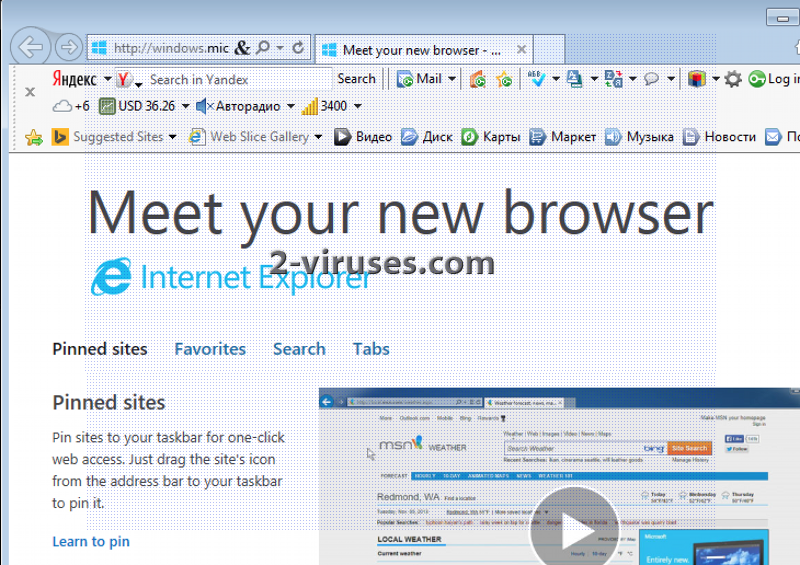This screenshot has width=800, height=565.
Task: Click the green key Log in icon
Action: click(757, 79)
